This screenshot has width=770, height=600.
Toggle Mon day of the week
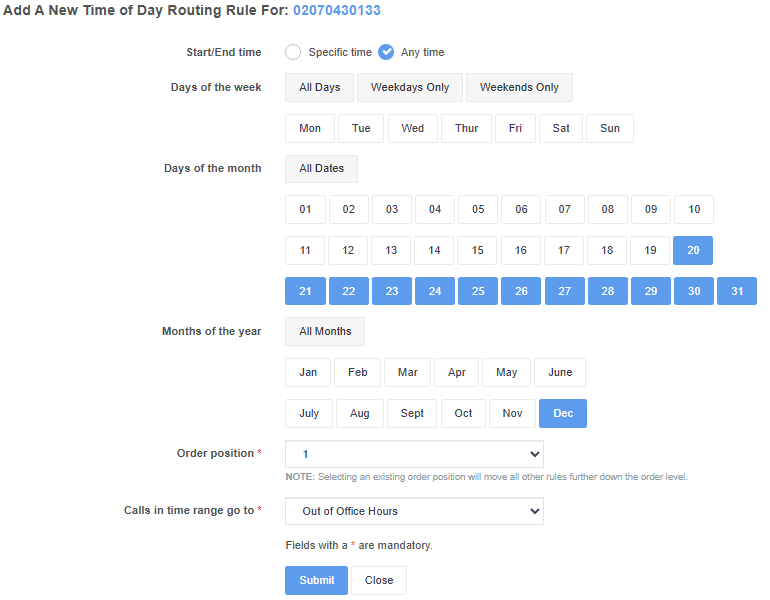(310, 129)
